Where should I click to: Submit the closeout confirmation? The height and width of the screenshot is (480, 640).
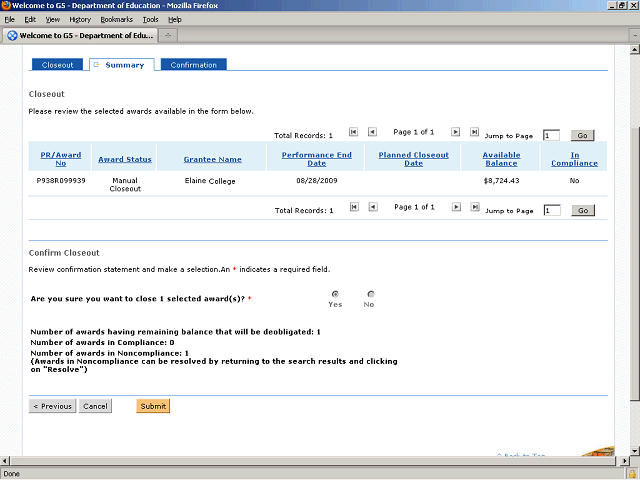(153, 406)
